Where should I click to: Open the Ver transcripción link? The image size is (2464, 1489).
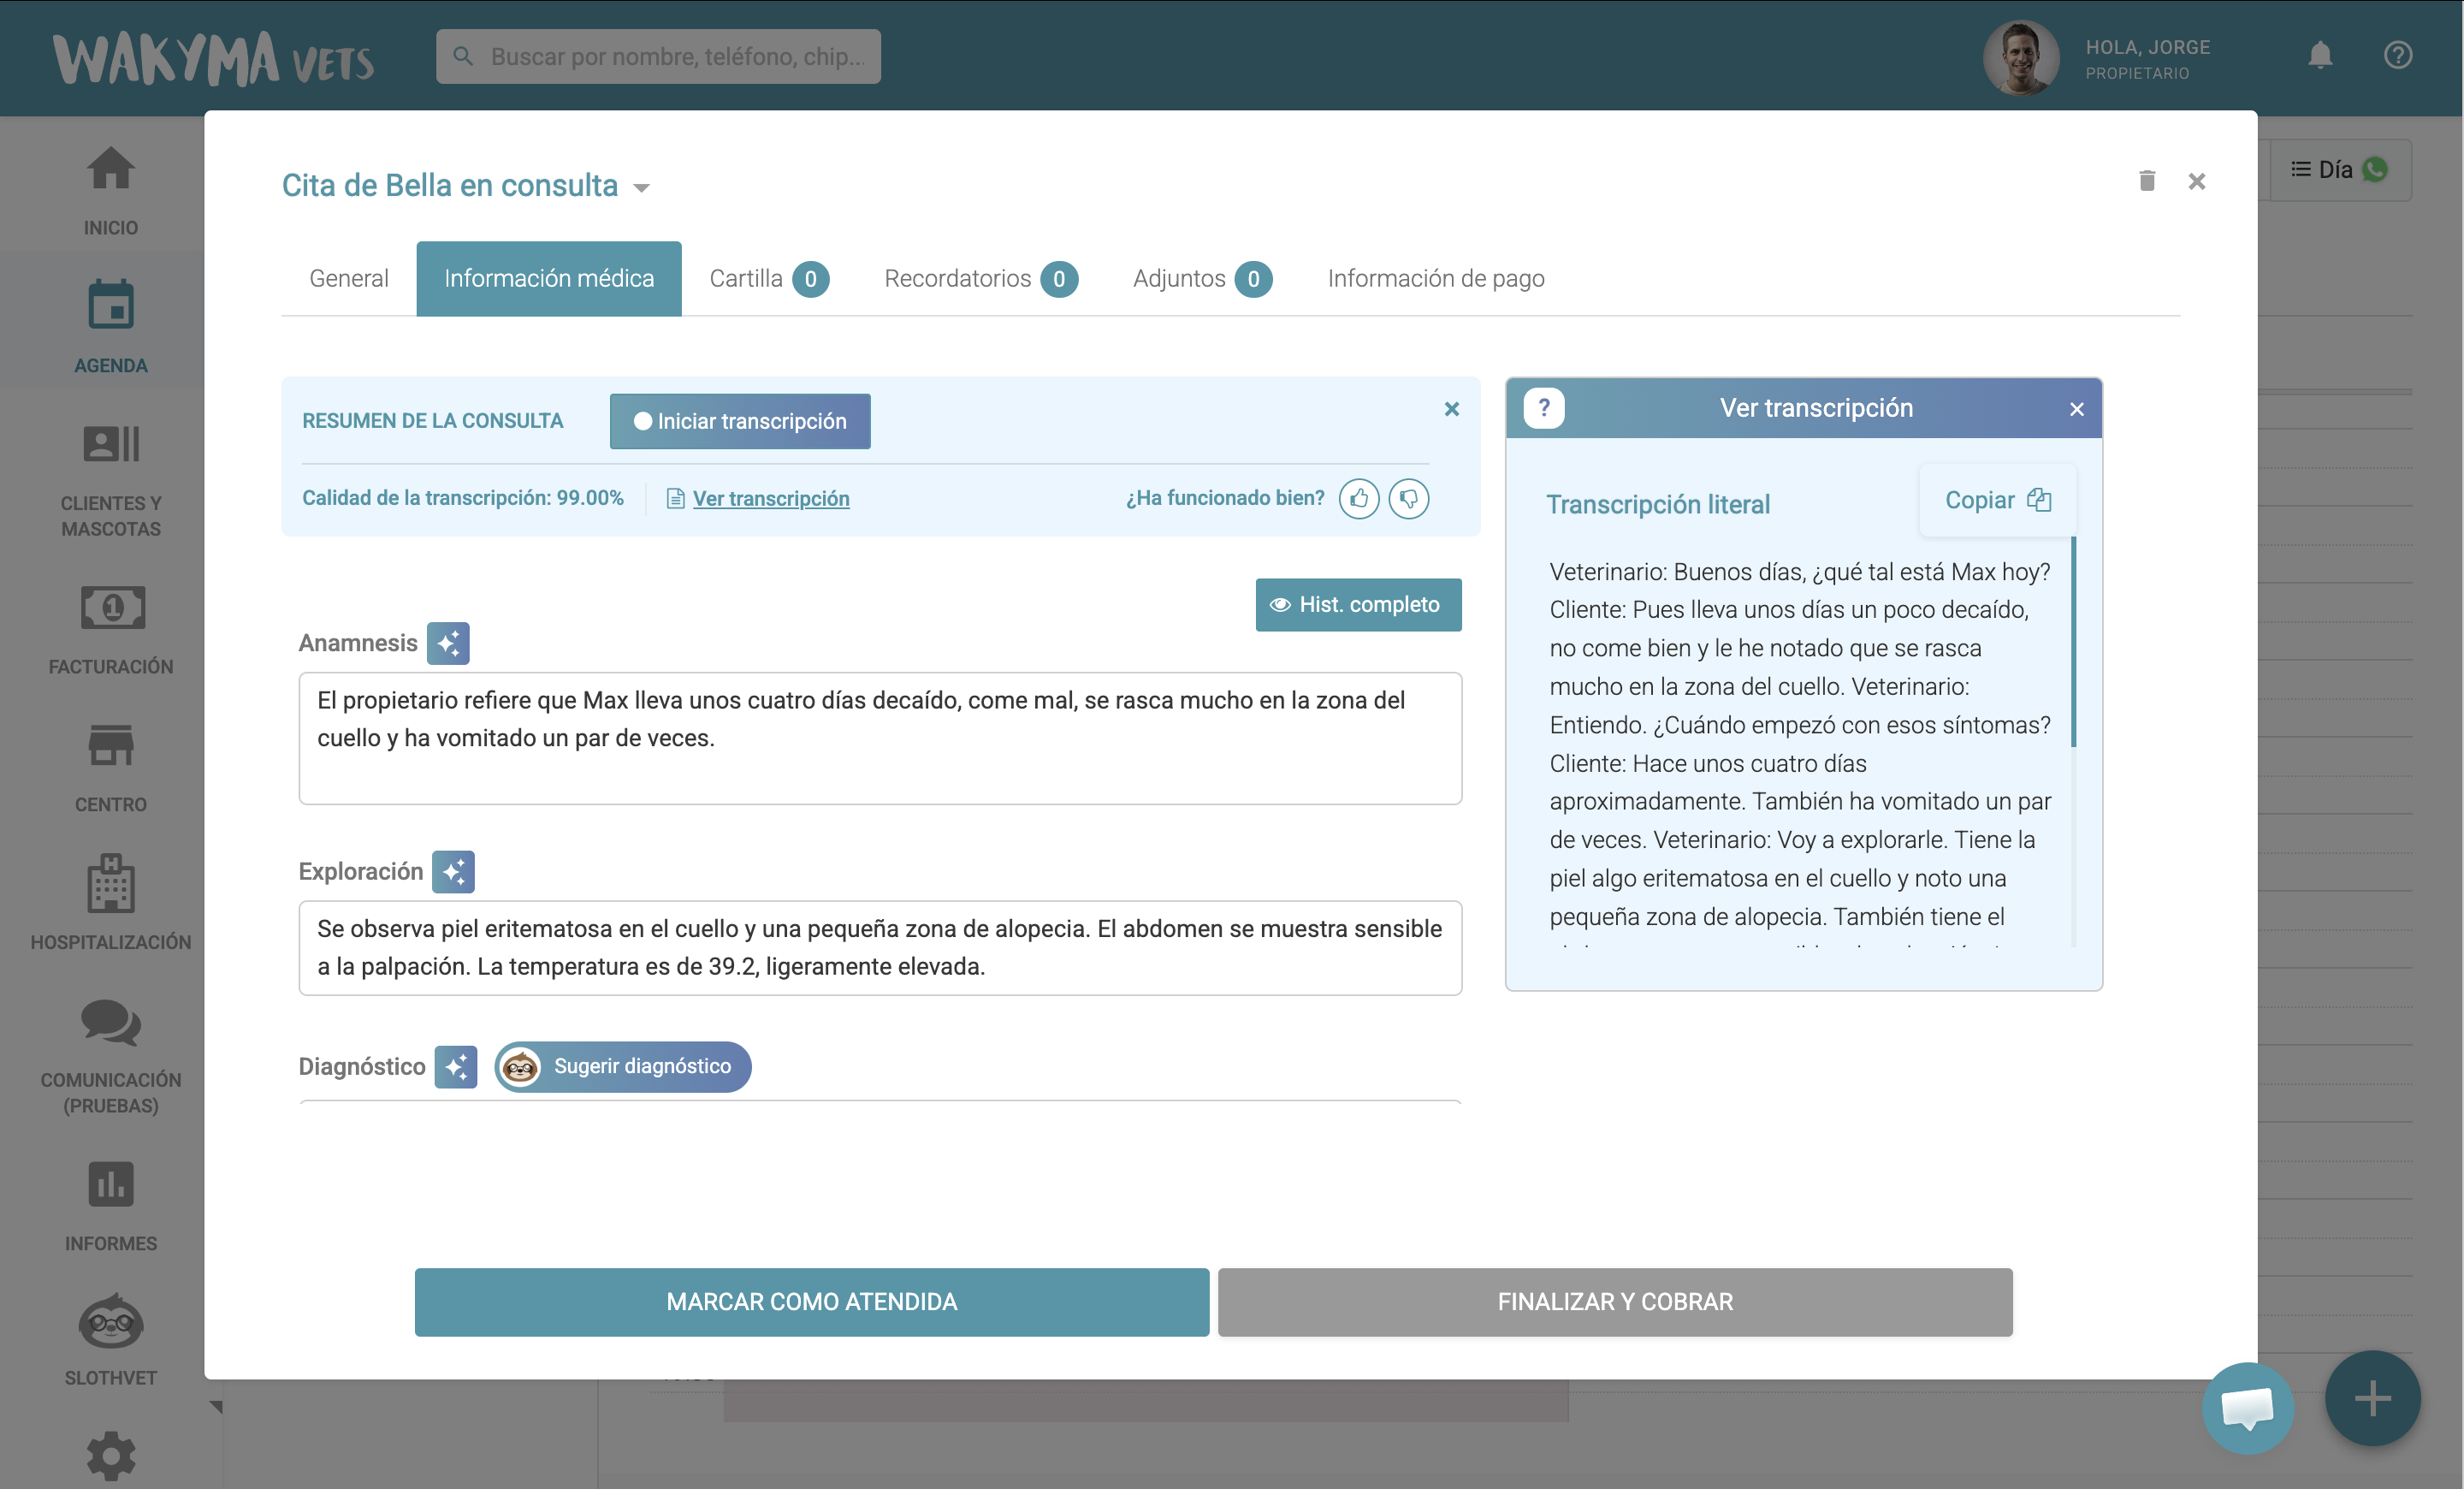point(771,498)
